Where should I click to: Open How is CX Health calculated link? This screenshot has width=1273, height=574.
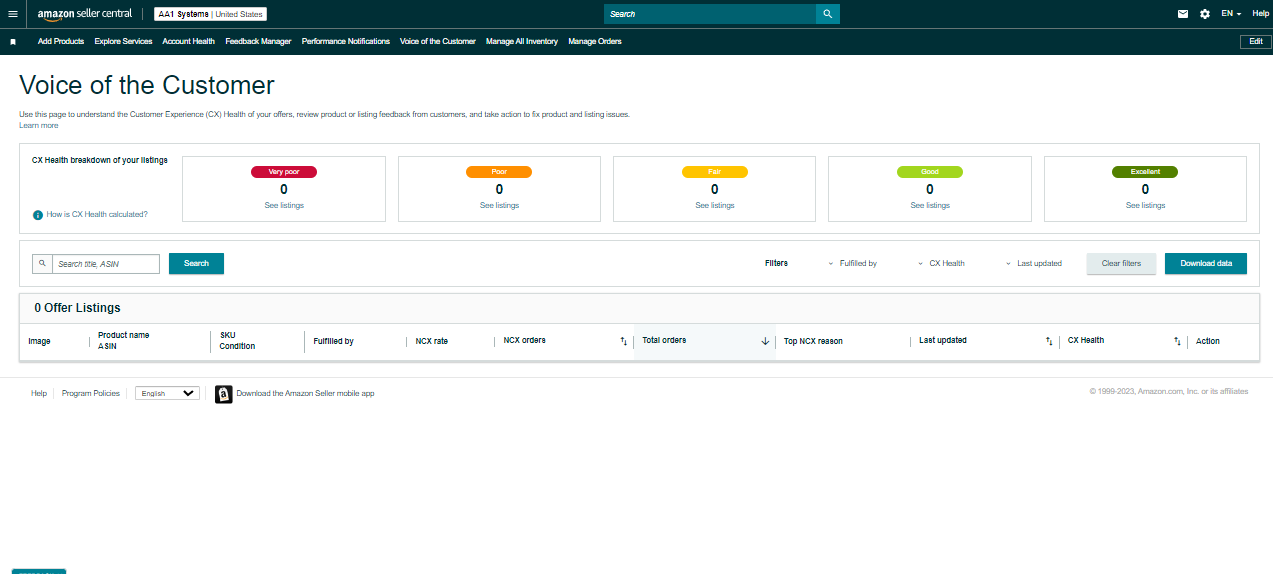(x=97, y=215)
